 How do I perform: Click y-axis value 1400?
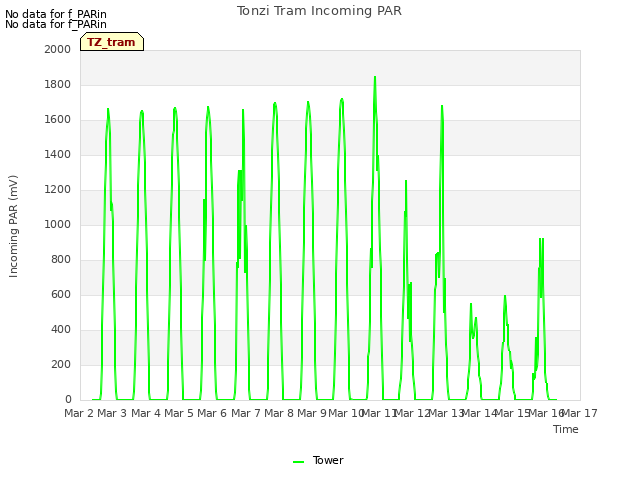coord(58,154)
